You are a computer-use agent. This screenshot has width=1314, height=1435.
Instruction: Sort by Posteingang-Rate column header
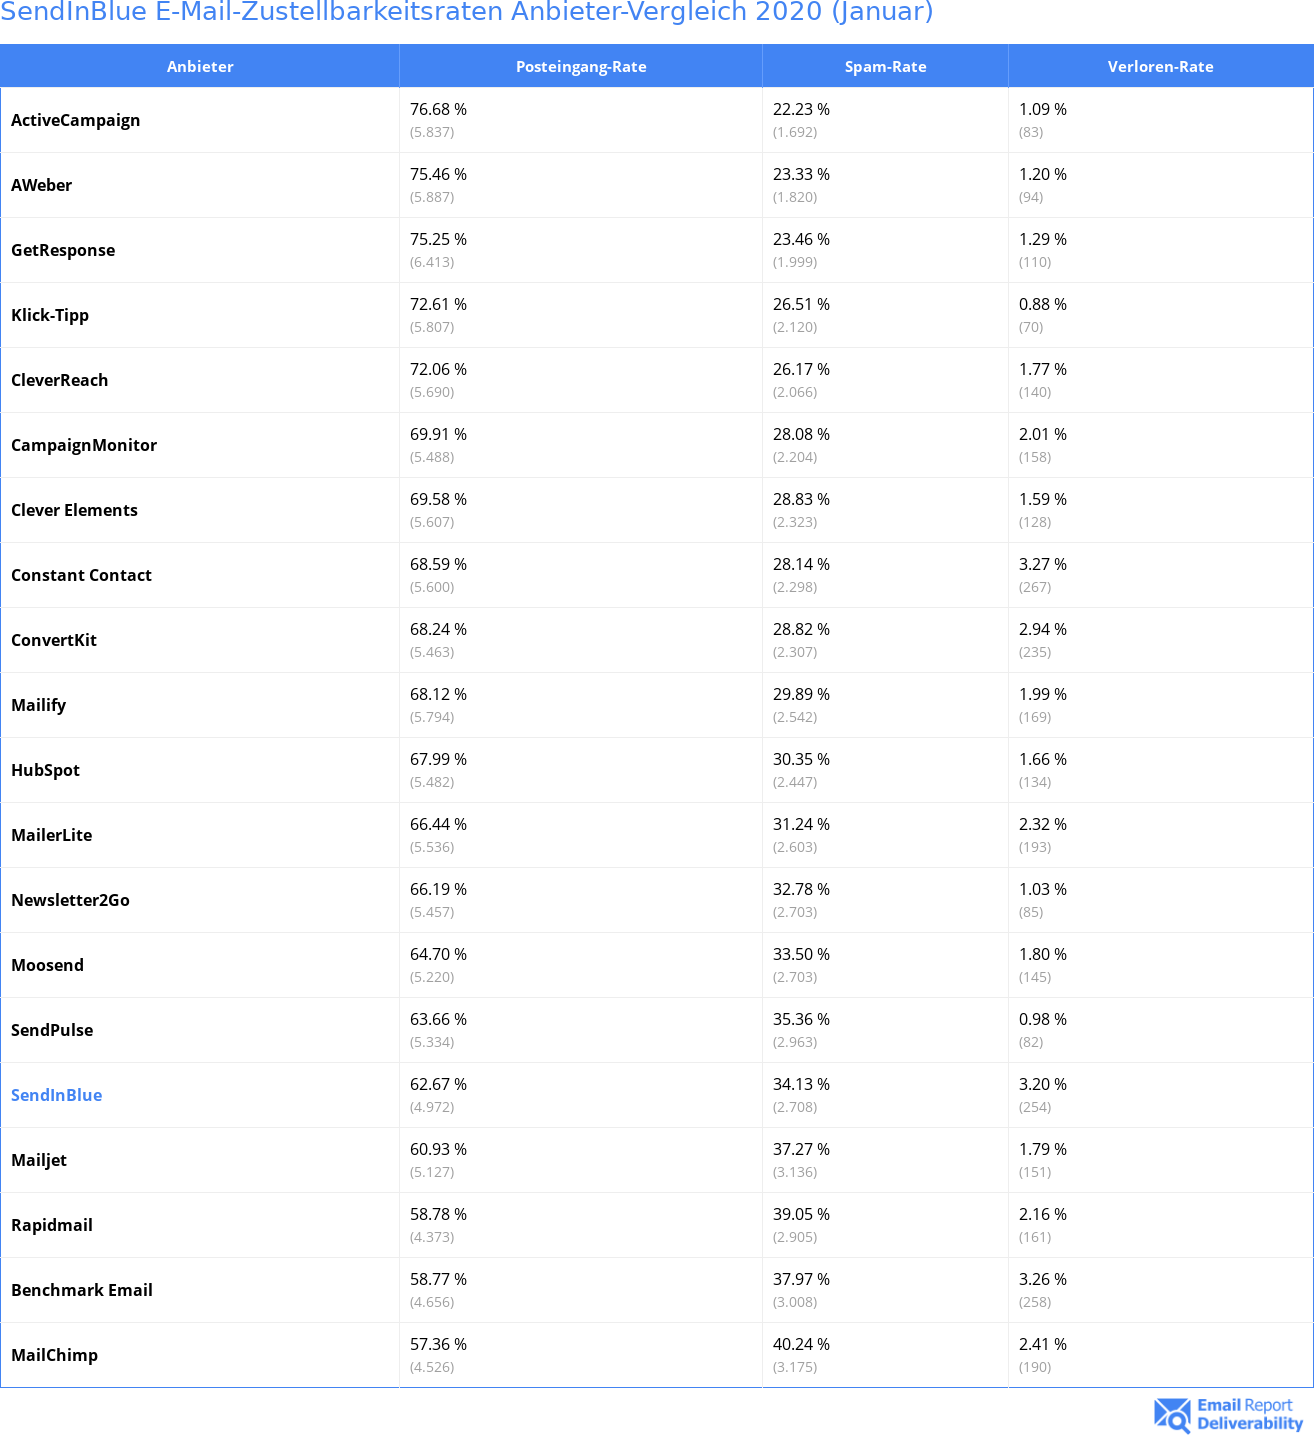click(x=581, y=67)
